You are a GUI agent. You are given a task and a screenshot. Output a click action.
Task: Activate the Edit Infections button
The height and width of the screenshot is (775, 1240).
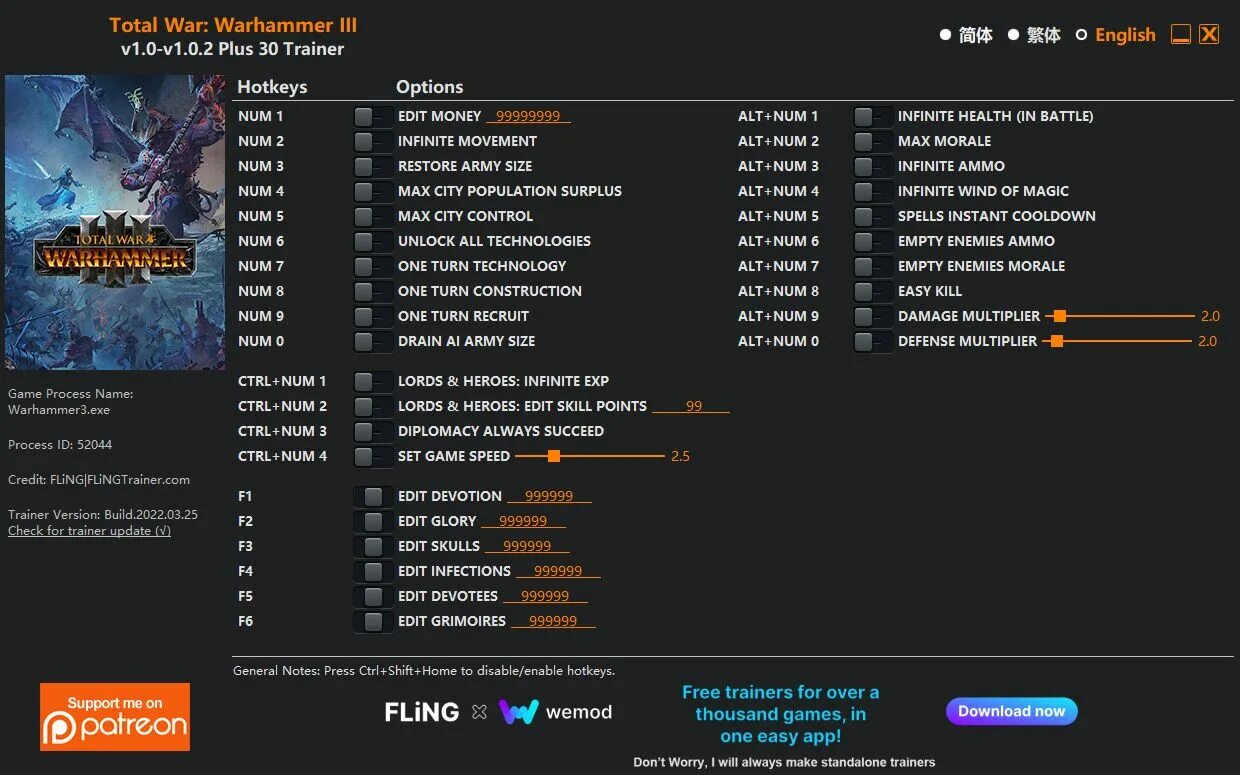373,571
